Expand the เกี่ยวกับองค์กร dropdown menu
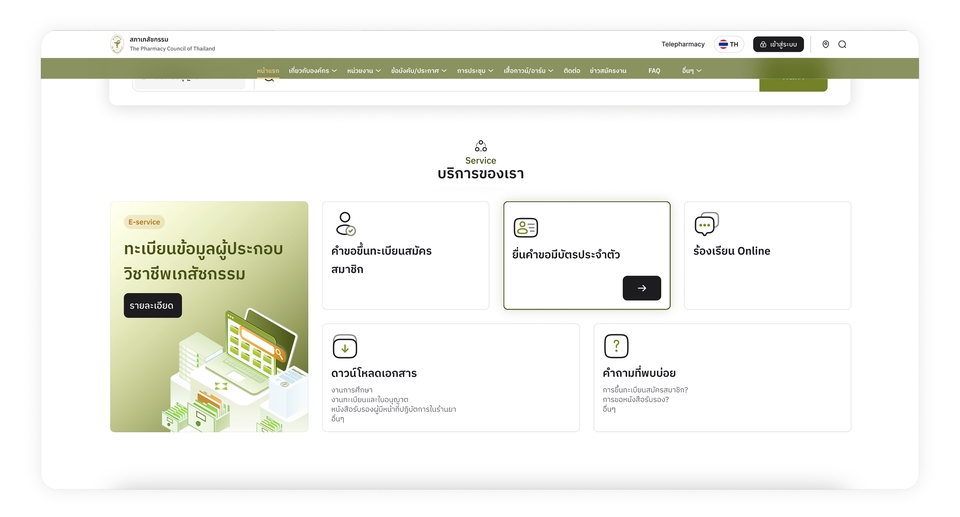Viewport: 960px width, 517px height. (313, 71)
